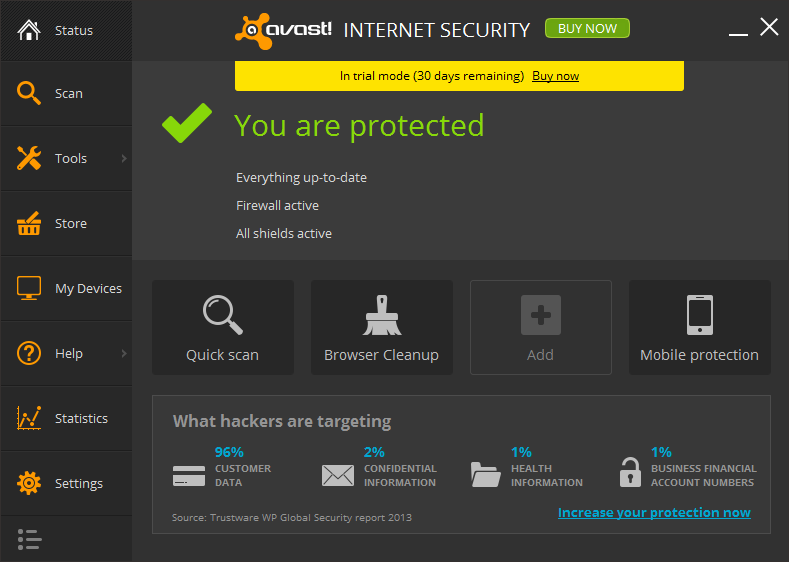The height and width of the screenshot is (562, 789).
Task: Expand the Help submenu arrow
Action: coord(124,353)
